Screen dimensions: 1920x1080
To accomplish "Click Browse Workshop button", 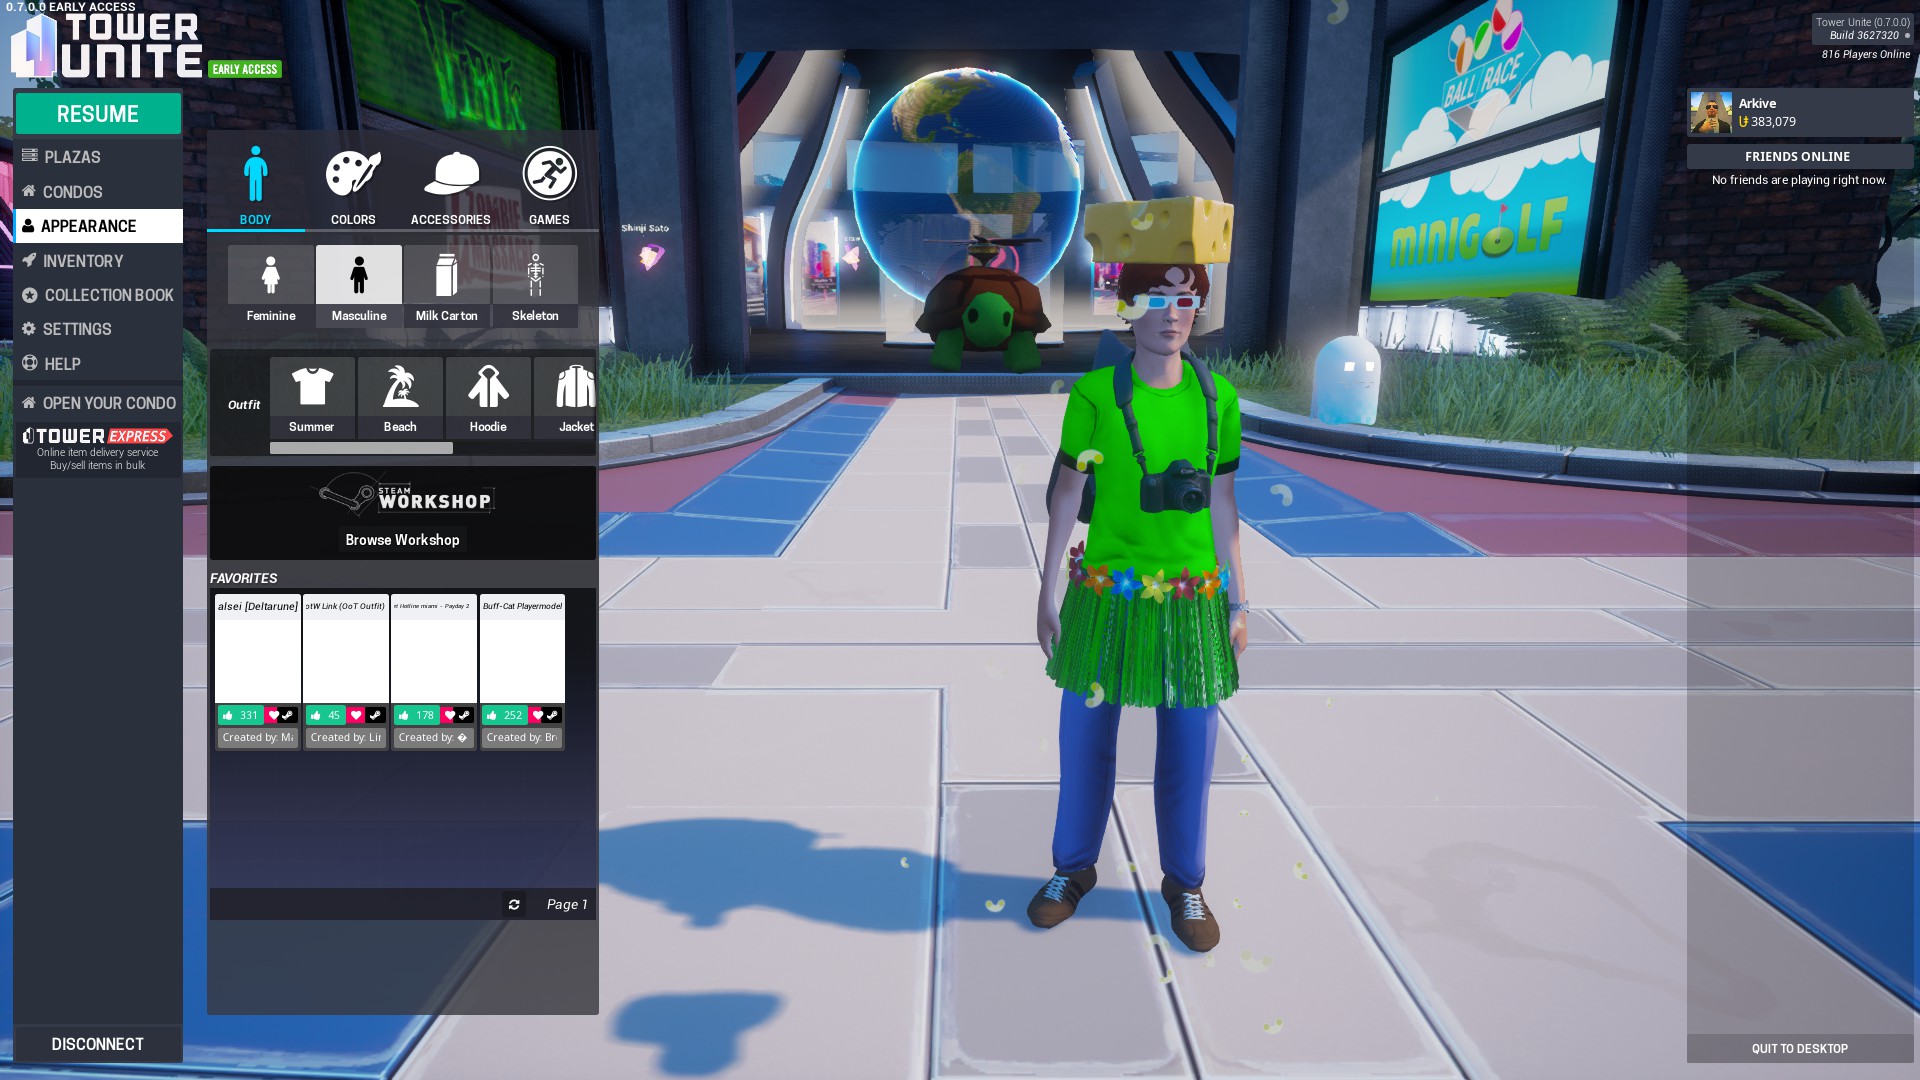I will tap(402, 540).
